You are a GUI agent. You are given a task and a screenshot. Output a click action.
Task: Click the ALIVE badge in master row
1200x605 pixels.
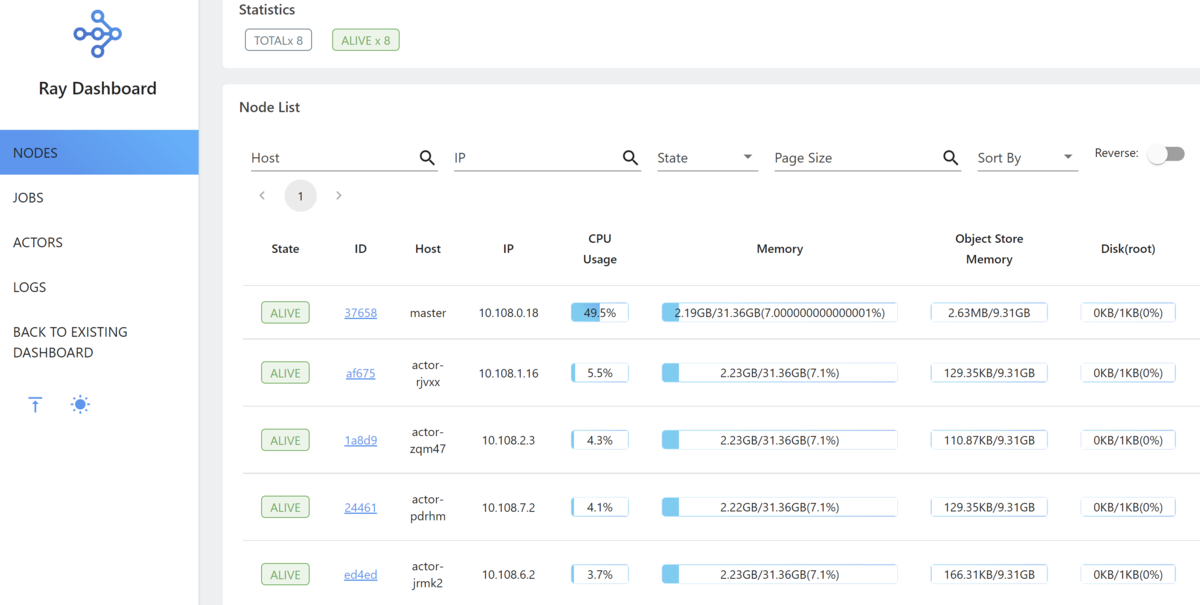[x=285, y=313]
